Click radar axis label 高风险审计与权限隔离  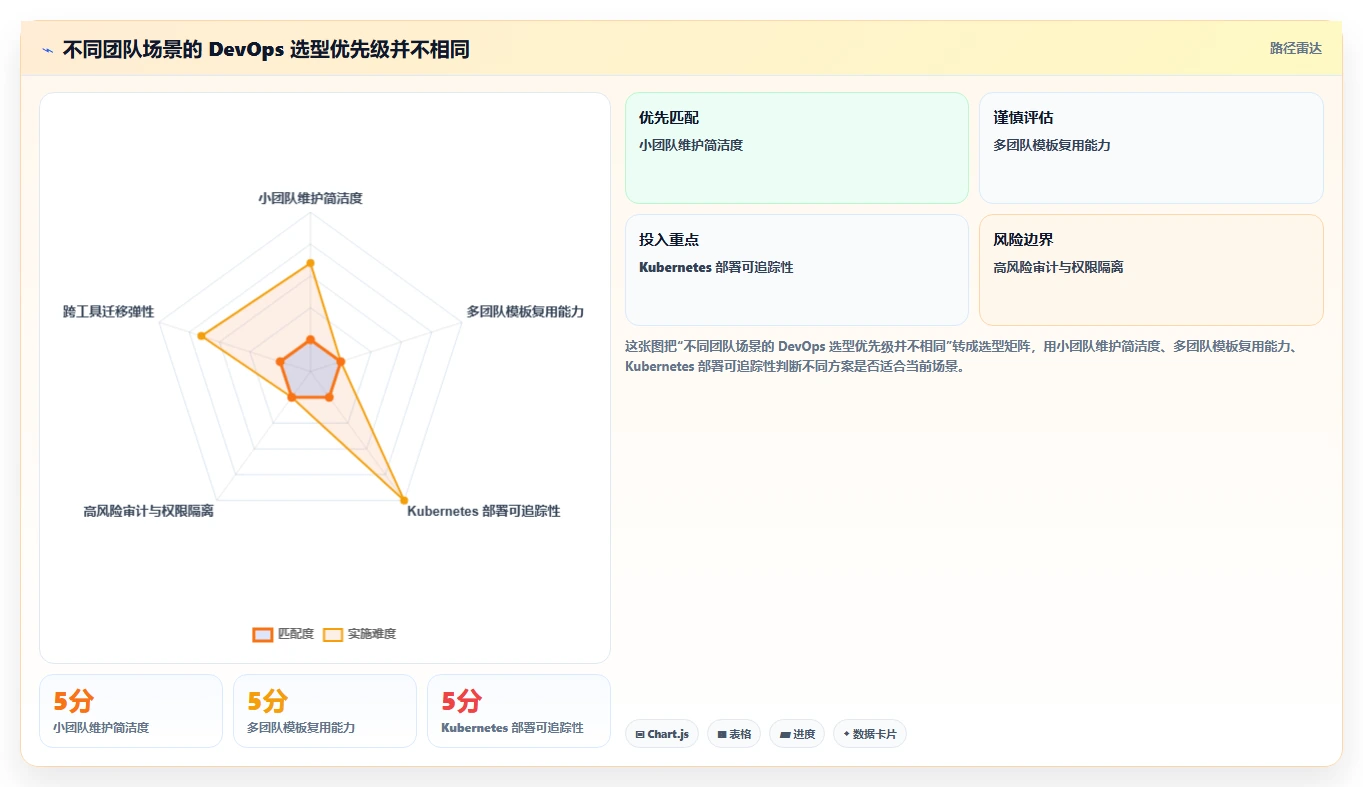pyautogui.click(x=148, y=511)
